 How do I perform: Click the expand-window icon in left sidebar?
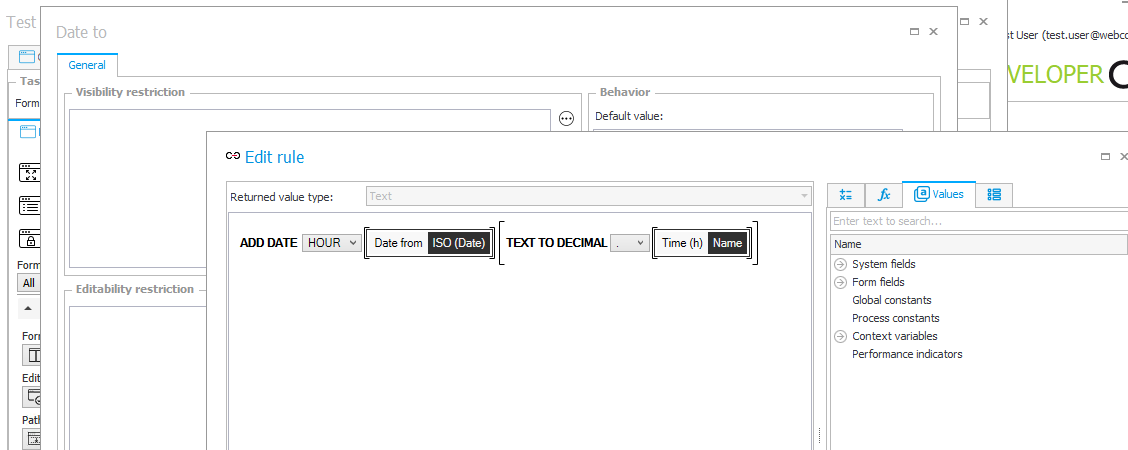(30, 173)
